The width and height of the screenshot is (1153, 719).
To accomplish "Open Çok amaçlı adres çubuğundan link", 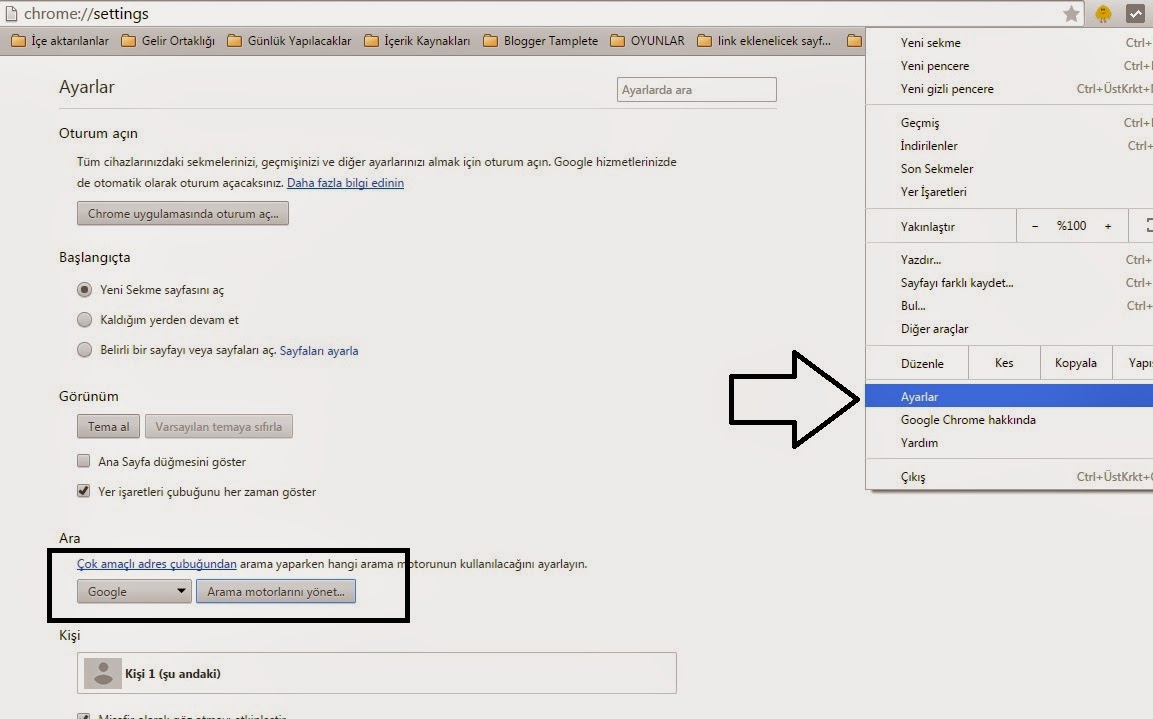I will [x=157, y=564].
